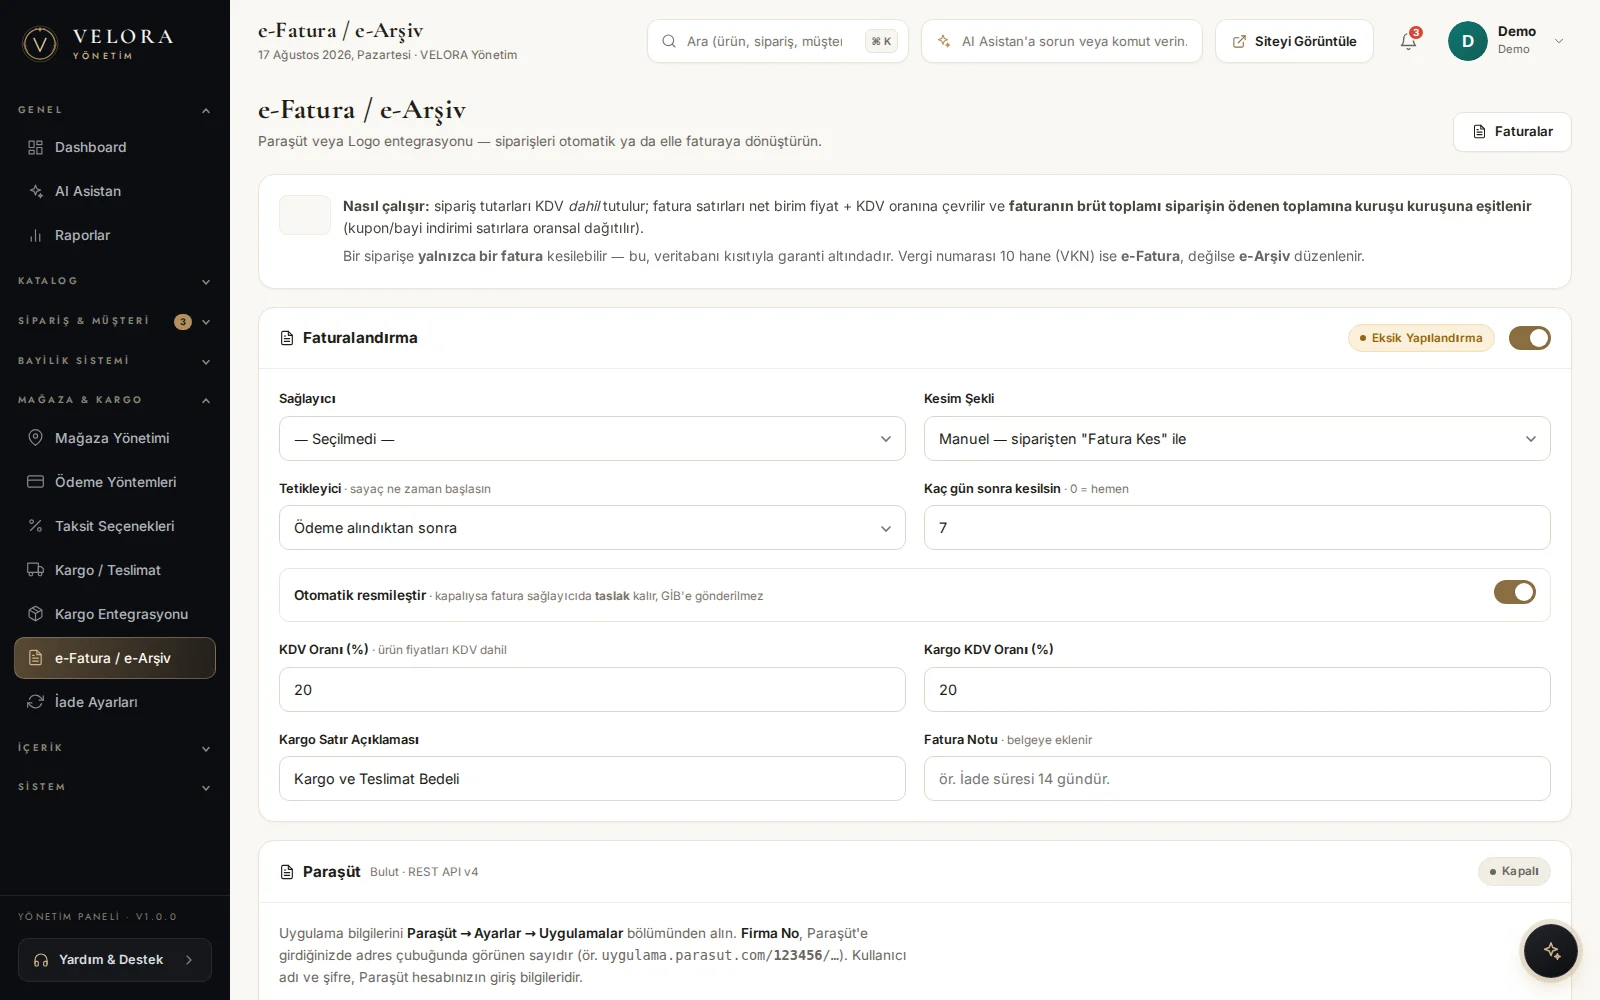This screenshot has width=1600, height=1000.
Task: Click the Mağaza Yönetimi location pin icon
Action: (36, 438)
